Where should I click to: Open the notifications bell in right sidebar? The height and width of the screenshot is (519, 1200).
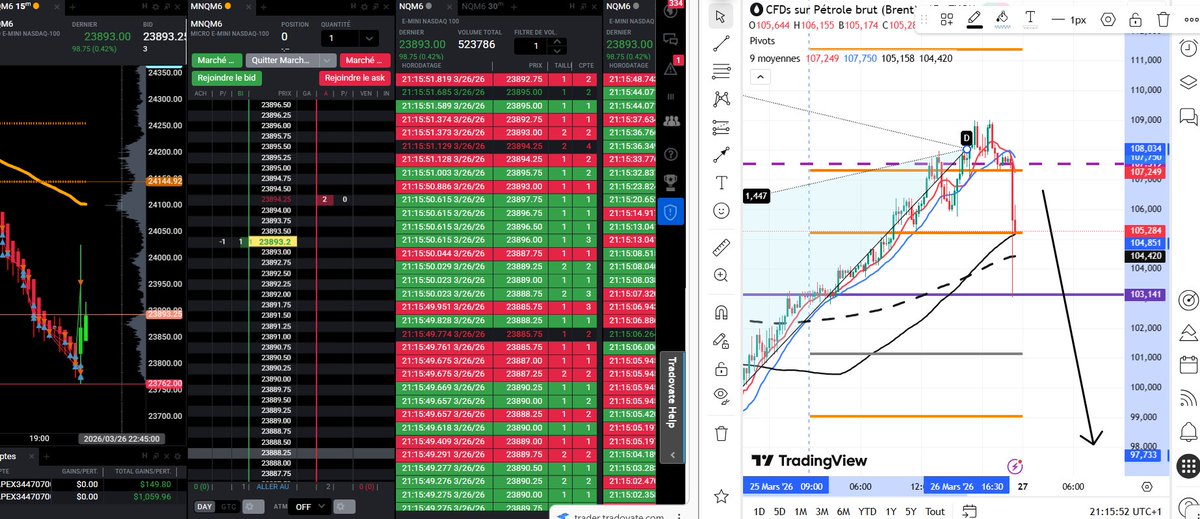click(1188, 432)
